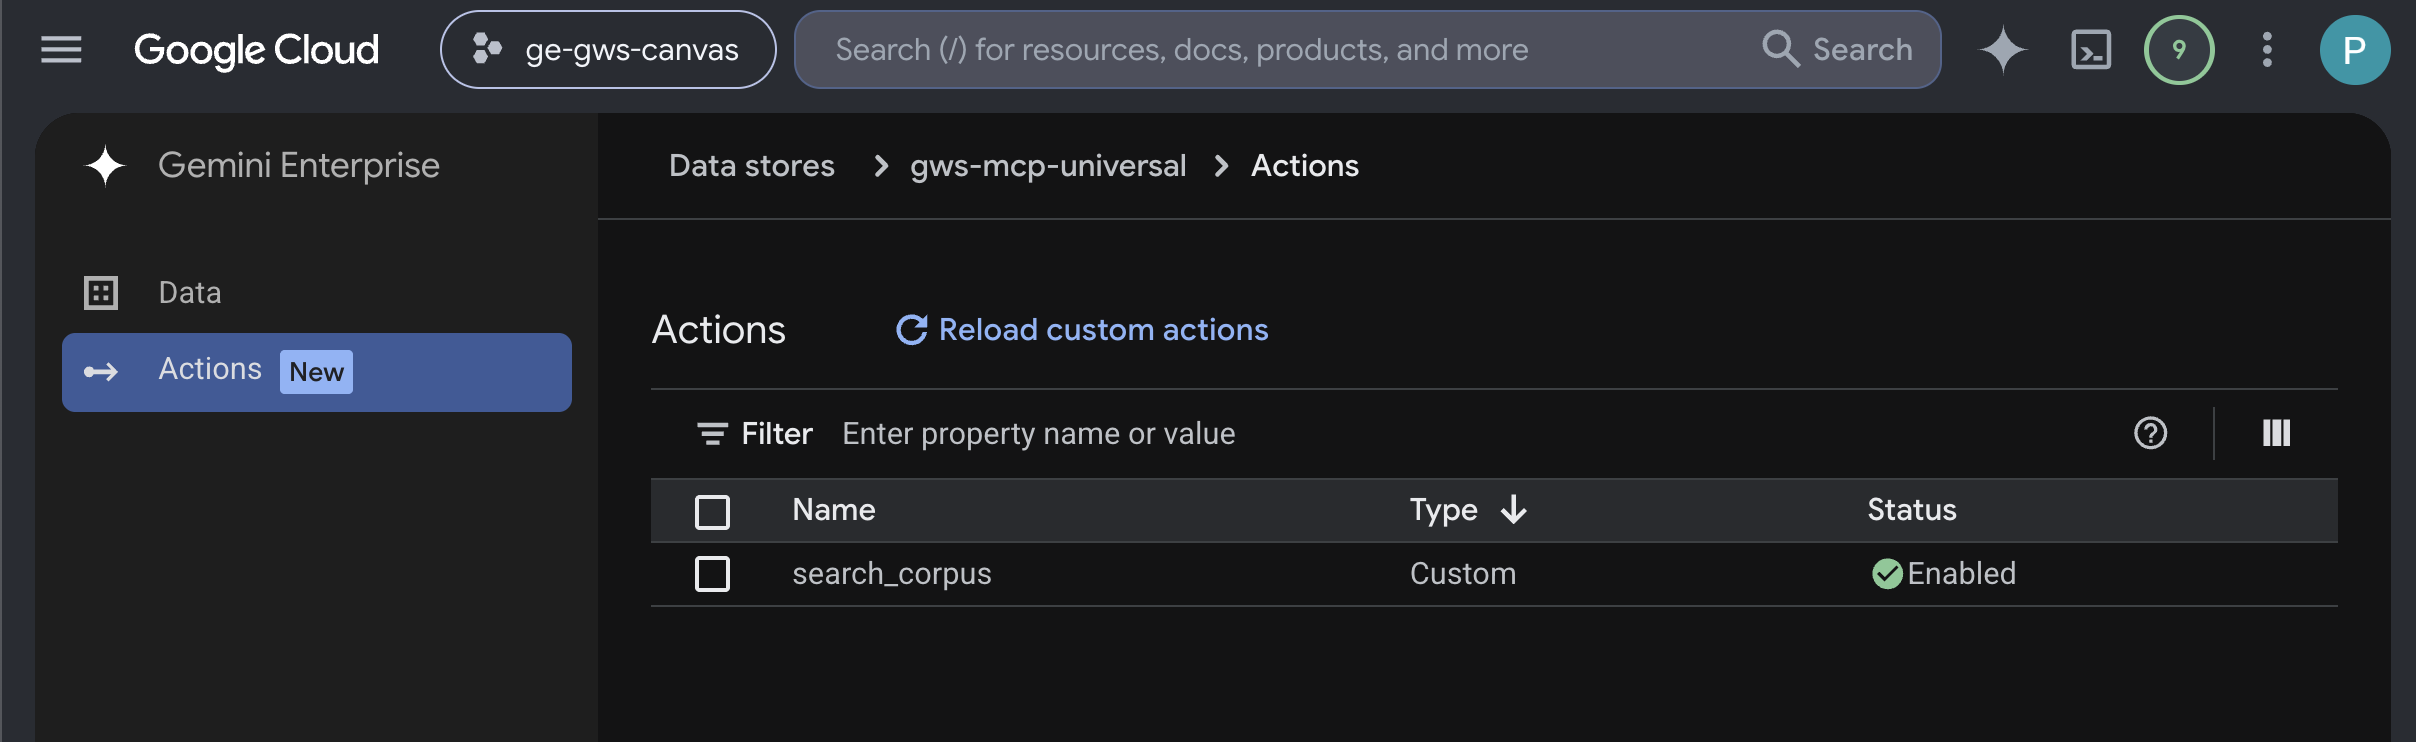Open notifications badge showing 9

(2179, 49)
